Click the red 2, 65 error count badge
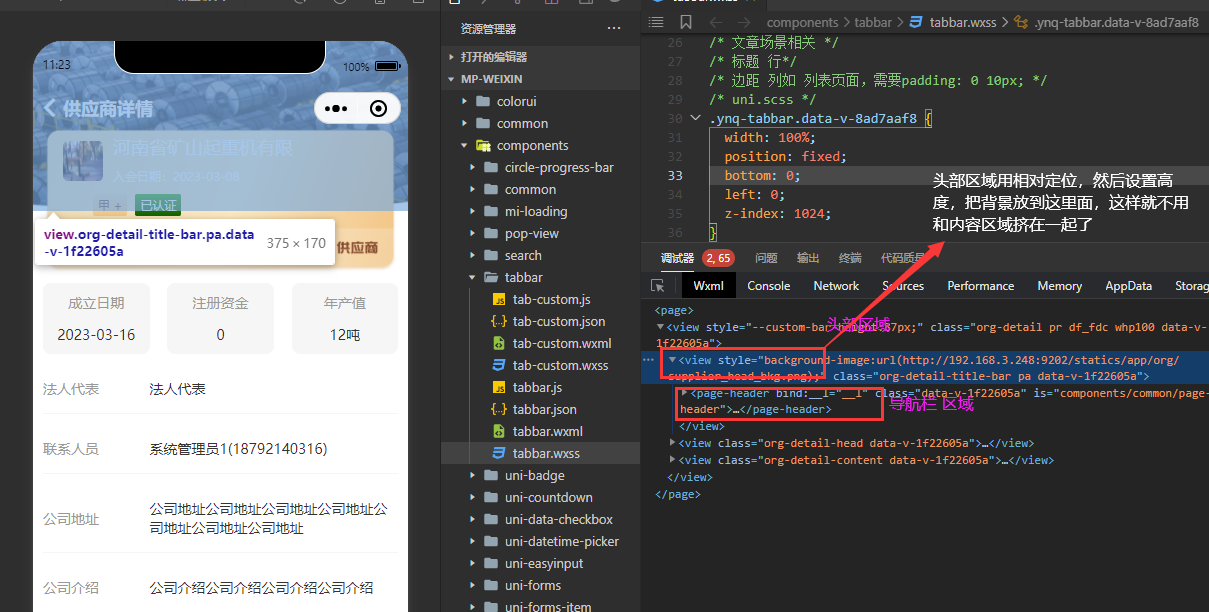The height and width of the screenshot is (612, 1209). tap(717, 258)
